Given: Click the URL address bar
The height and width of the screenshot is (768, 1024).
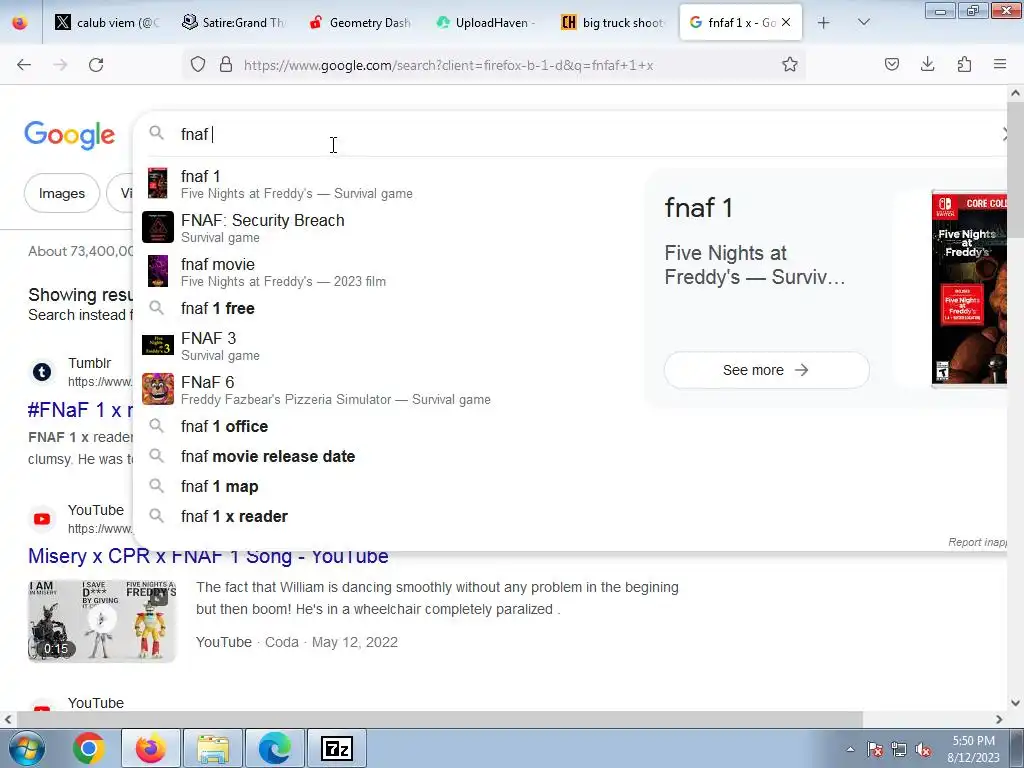Looking at the screenshot, I should 493,65.
